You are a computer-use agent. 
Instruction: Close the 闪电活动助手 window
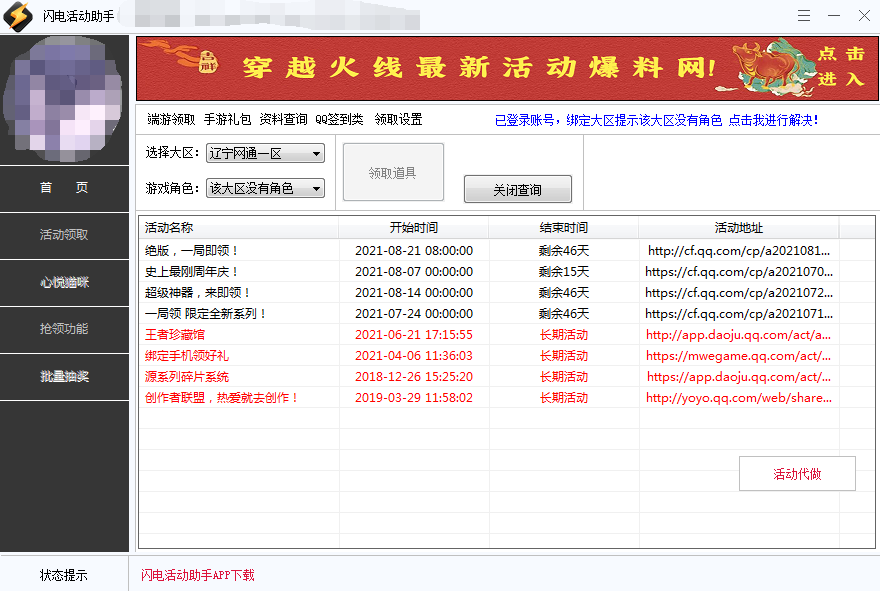[864, 16]
